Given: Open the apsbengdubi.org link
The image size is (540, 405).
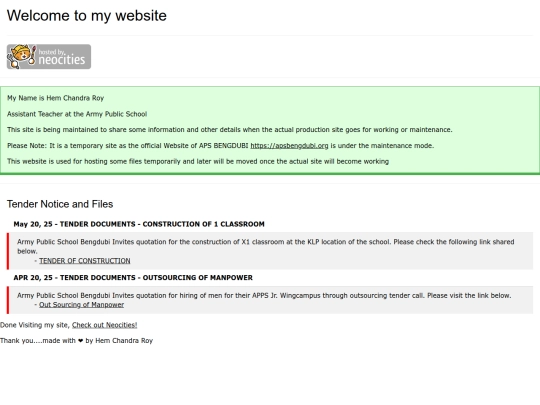Looking at the screenshot, I should 289,146.
